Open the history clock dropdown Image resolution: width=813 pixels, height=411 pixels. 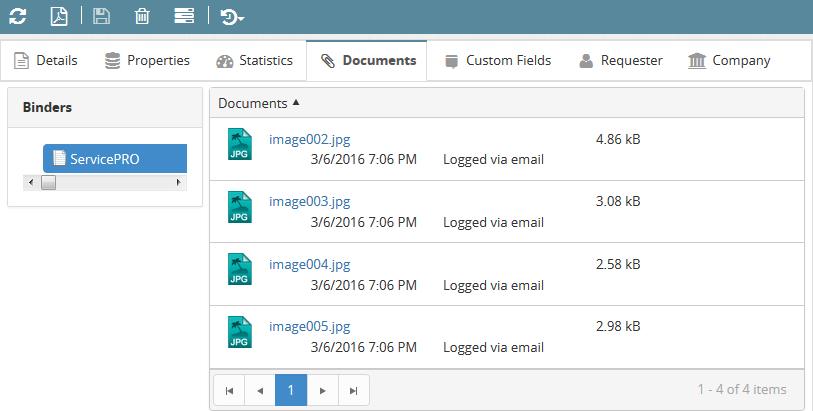coord(232,17)
